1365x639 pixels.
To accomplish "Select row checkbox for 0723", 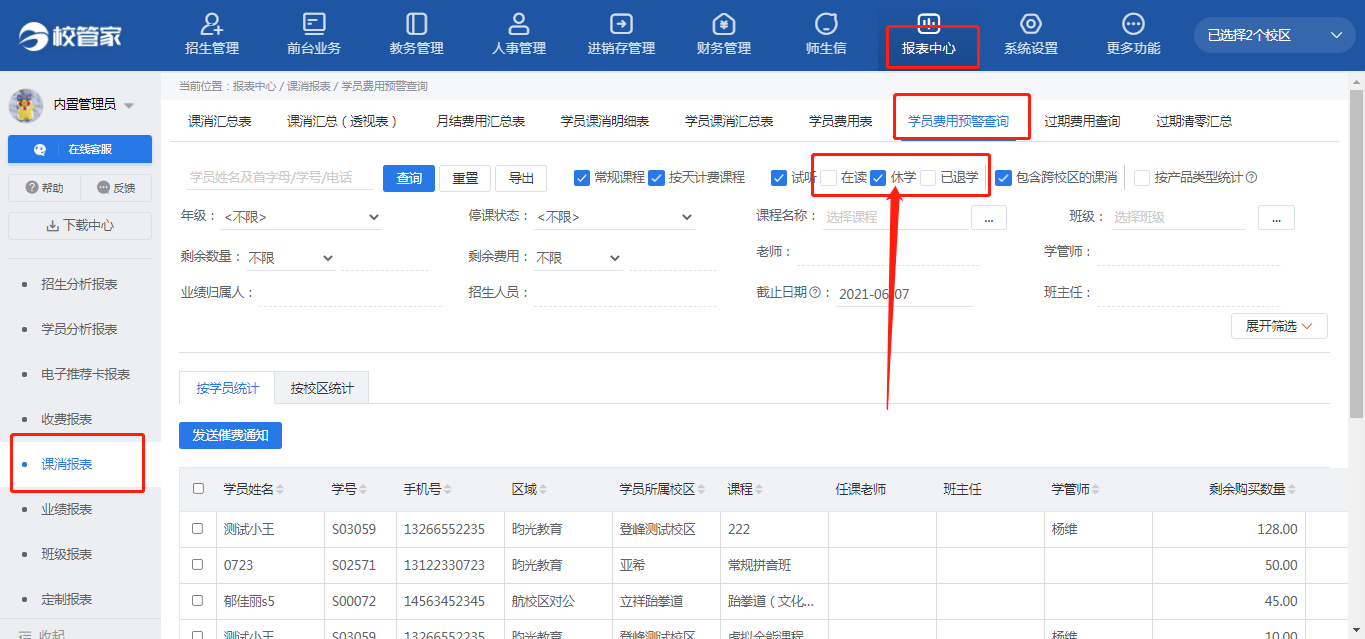I will point(198,565).
